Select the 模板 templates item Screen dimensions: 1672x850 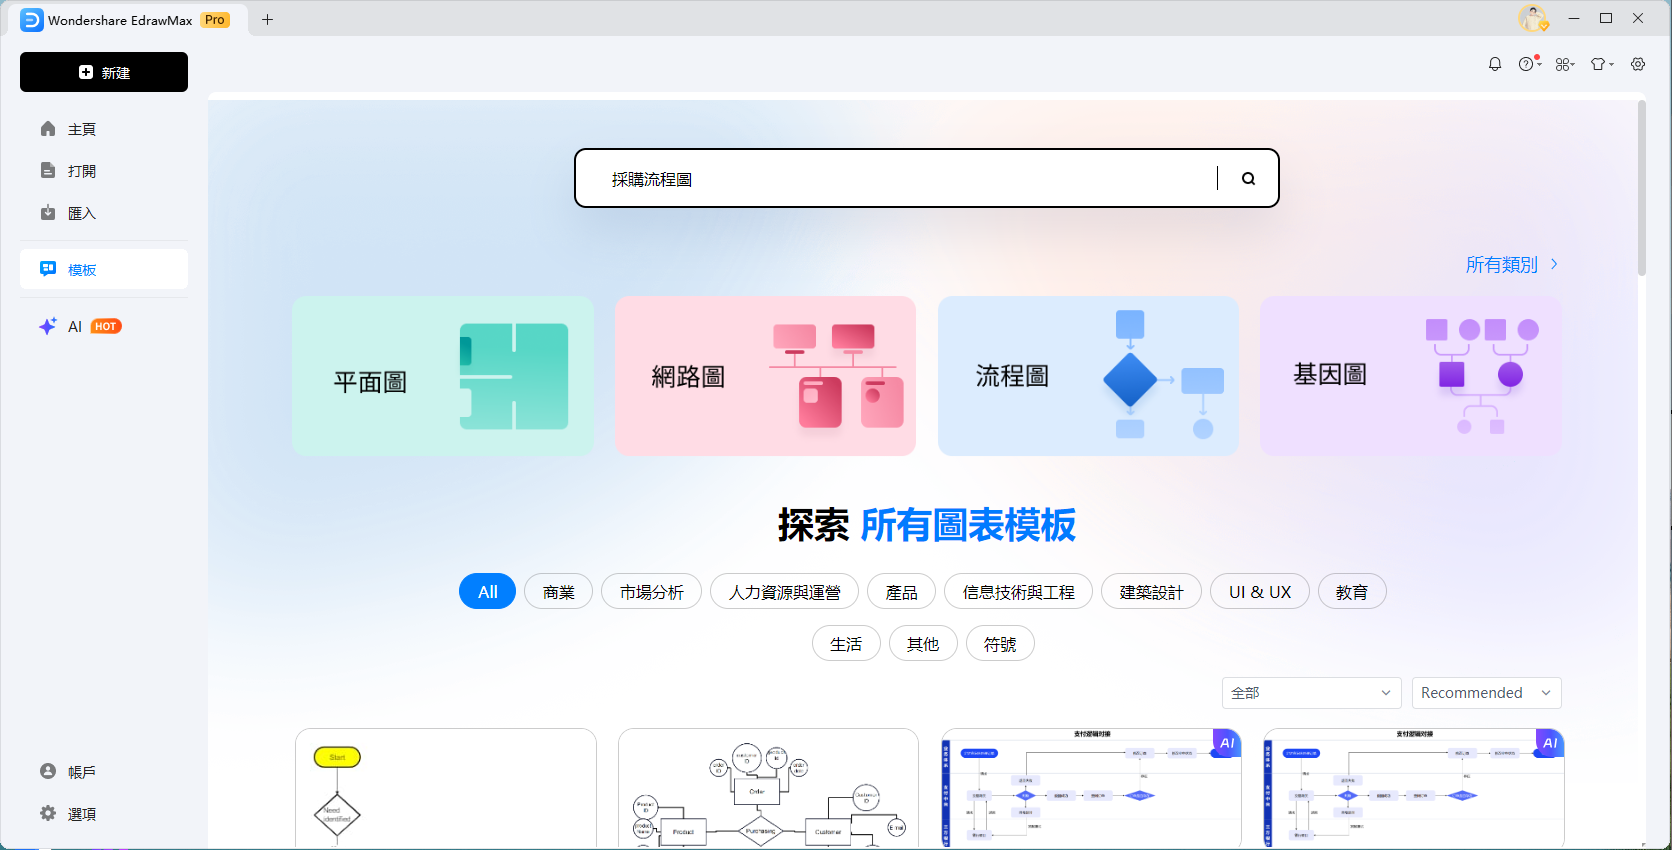(x=104, y=269)
